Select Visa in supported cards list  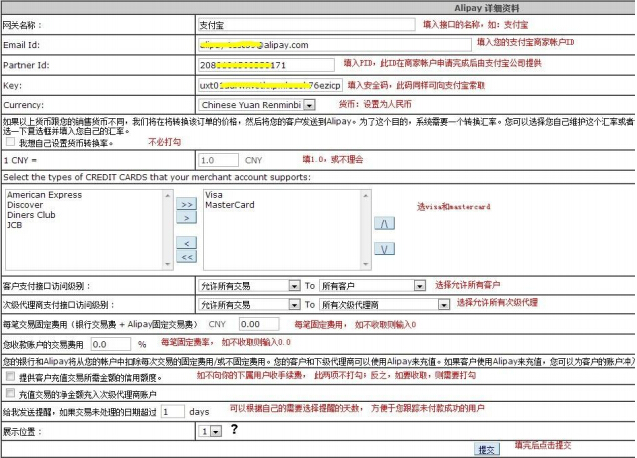(x=214, y=195)
